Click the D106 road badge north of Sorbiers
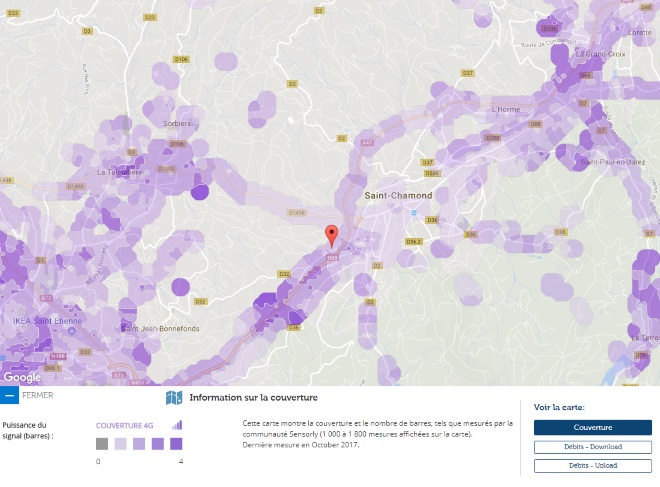 coord(181,60)
